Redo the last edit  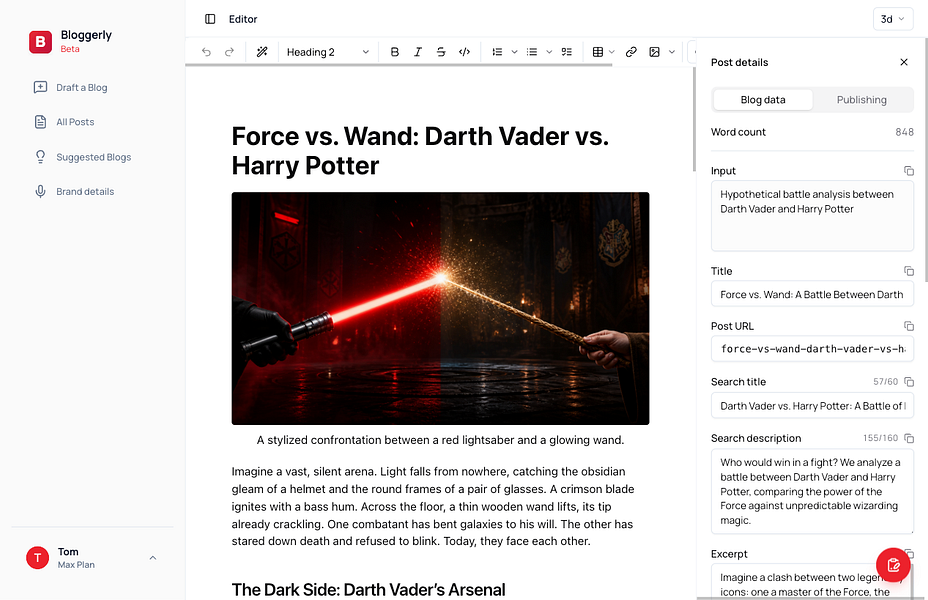pyautogui.click(x=229, y=52)
